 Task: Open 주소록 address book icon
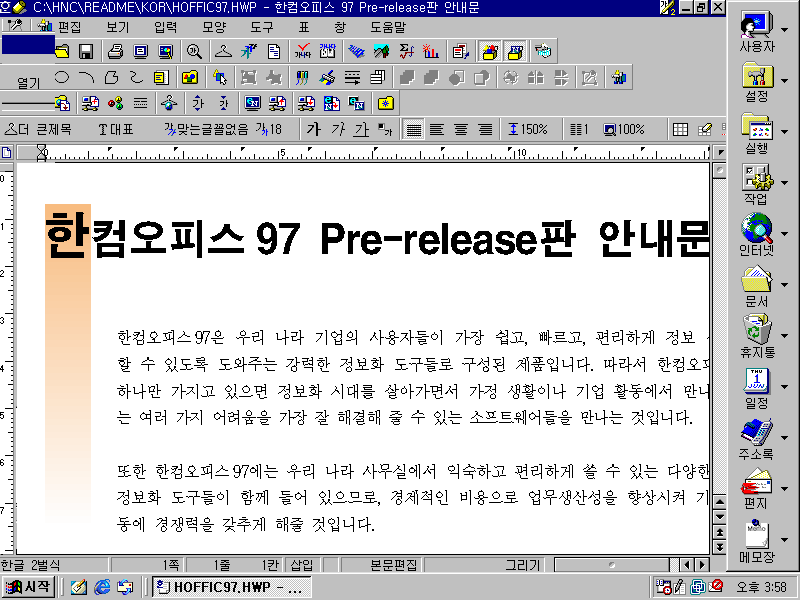tap(757, 438)
